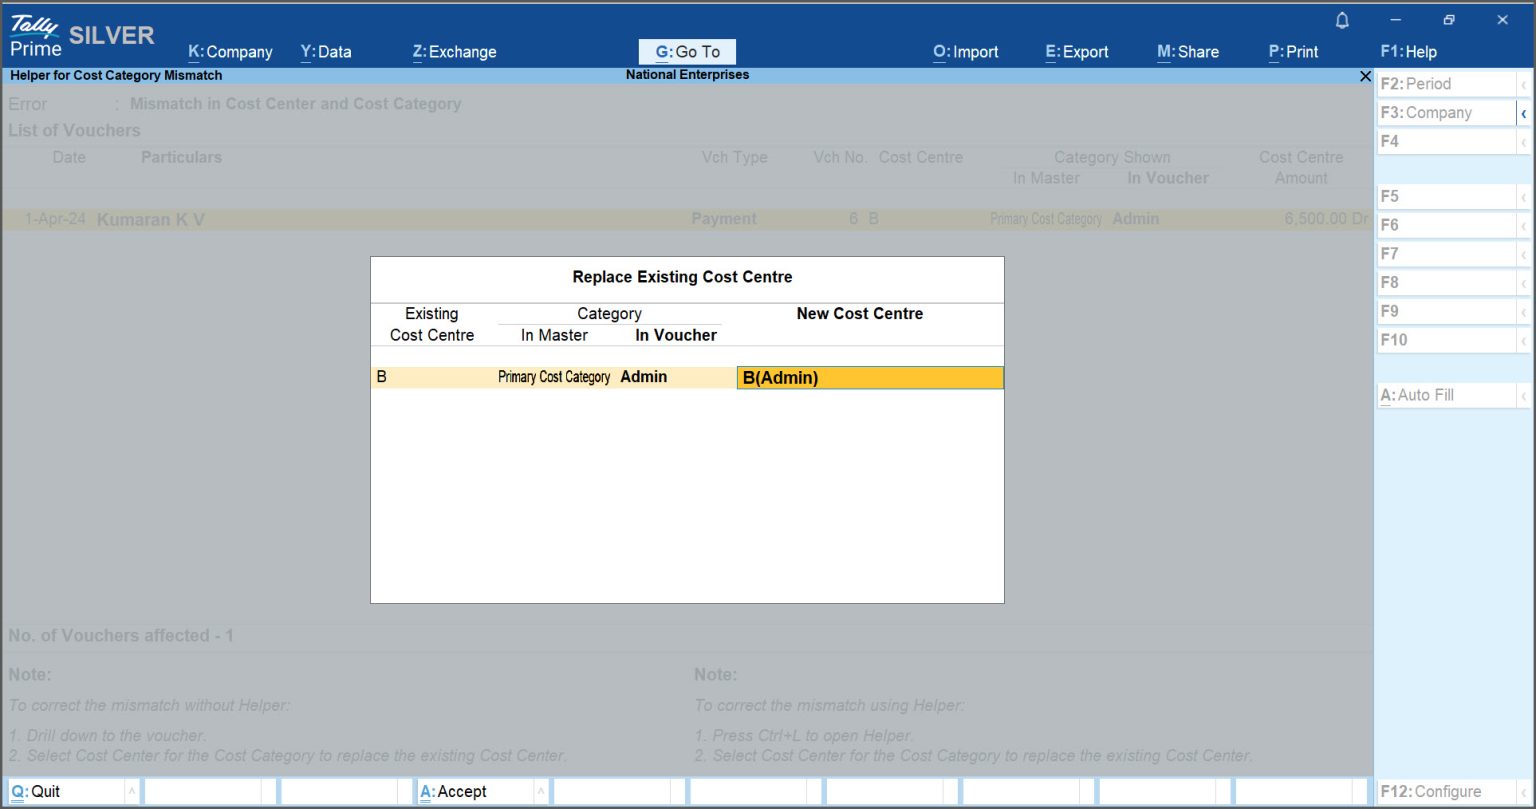
Task: Open the Export menu
Action: point(1077,51)
